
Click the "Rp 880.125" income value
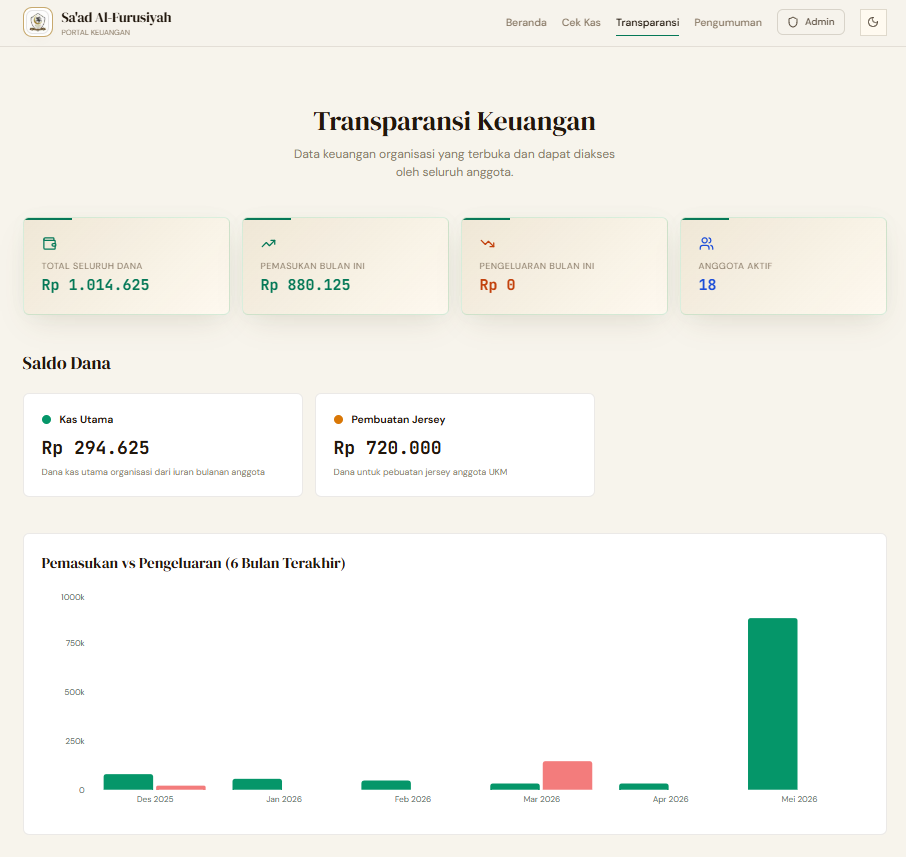(x=305, y=285)
